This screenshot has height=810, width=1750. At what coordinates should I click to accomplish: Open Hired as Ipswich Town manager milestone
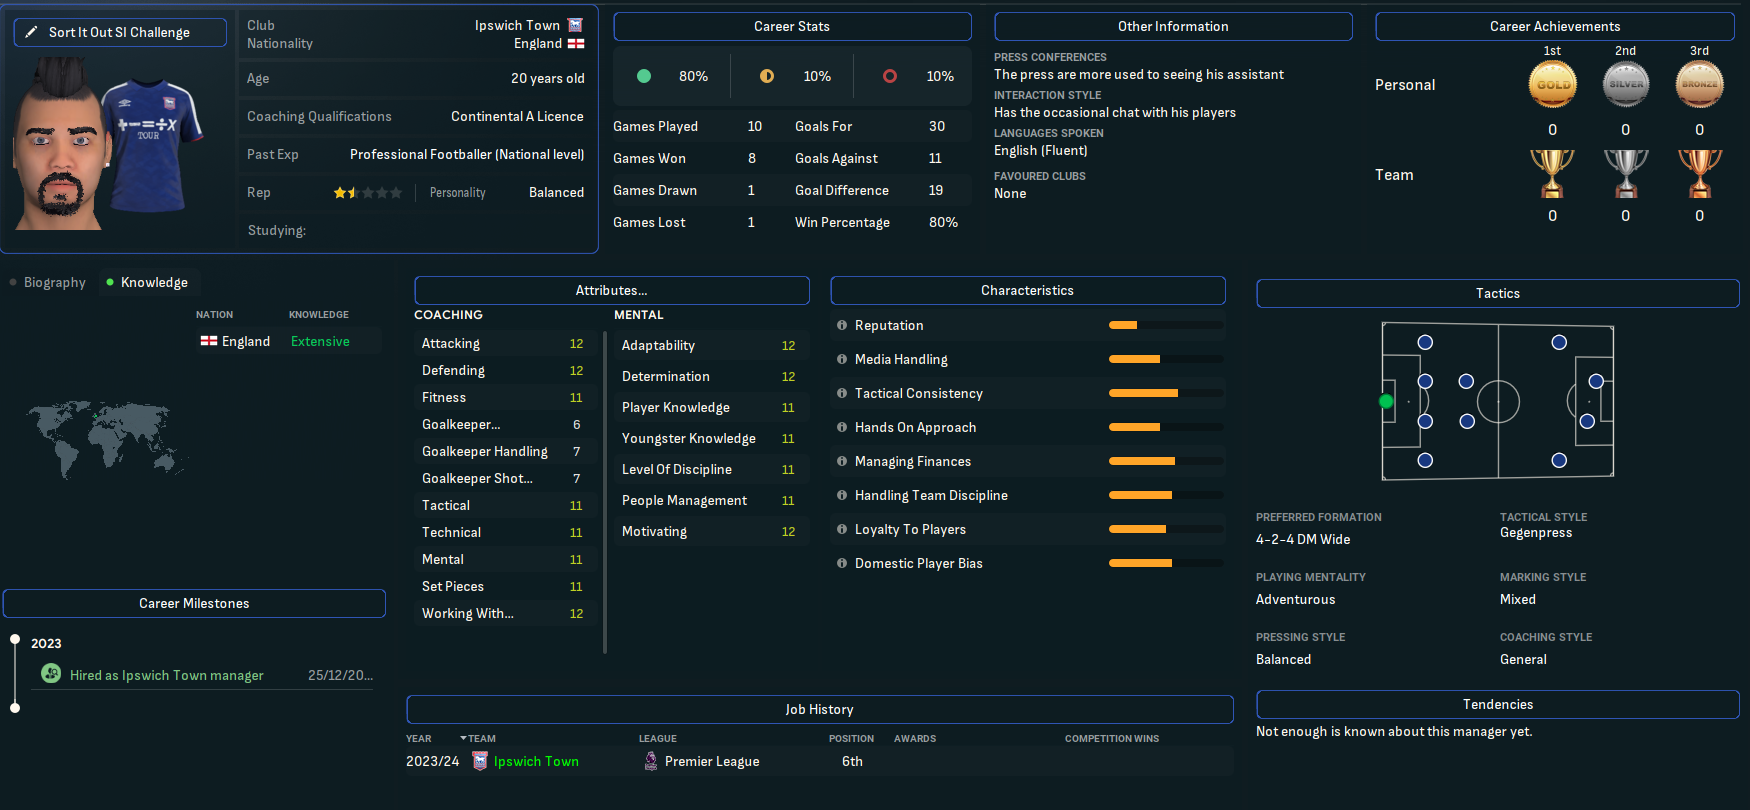point(167,675)
